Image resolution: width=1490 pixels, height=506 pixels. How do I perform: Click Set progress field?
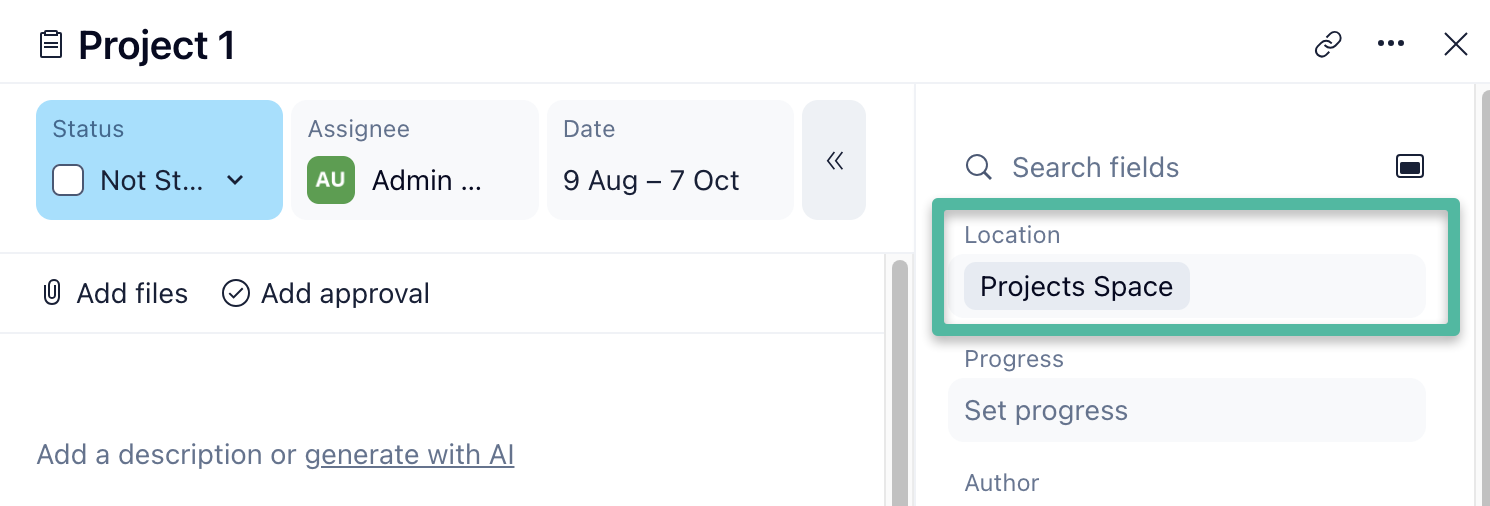point(1186,410)
